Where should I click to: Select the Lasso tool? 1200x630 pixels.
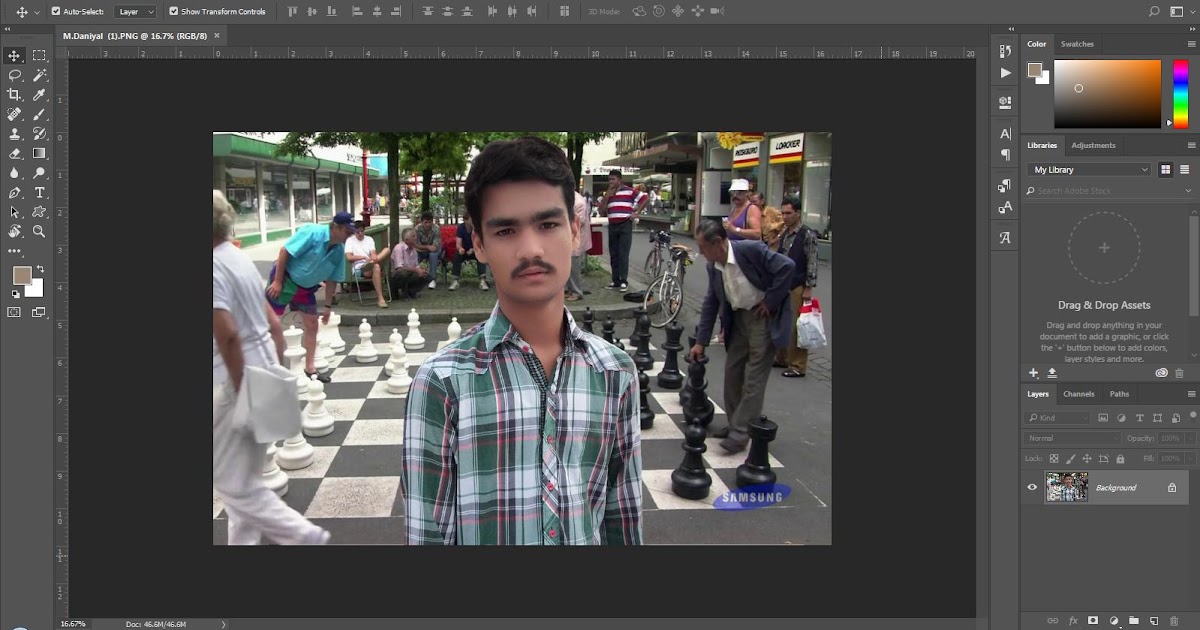coord(14,77)
